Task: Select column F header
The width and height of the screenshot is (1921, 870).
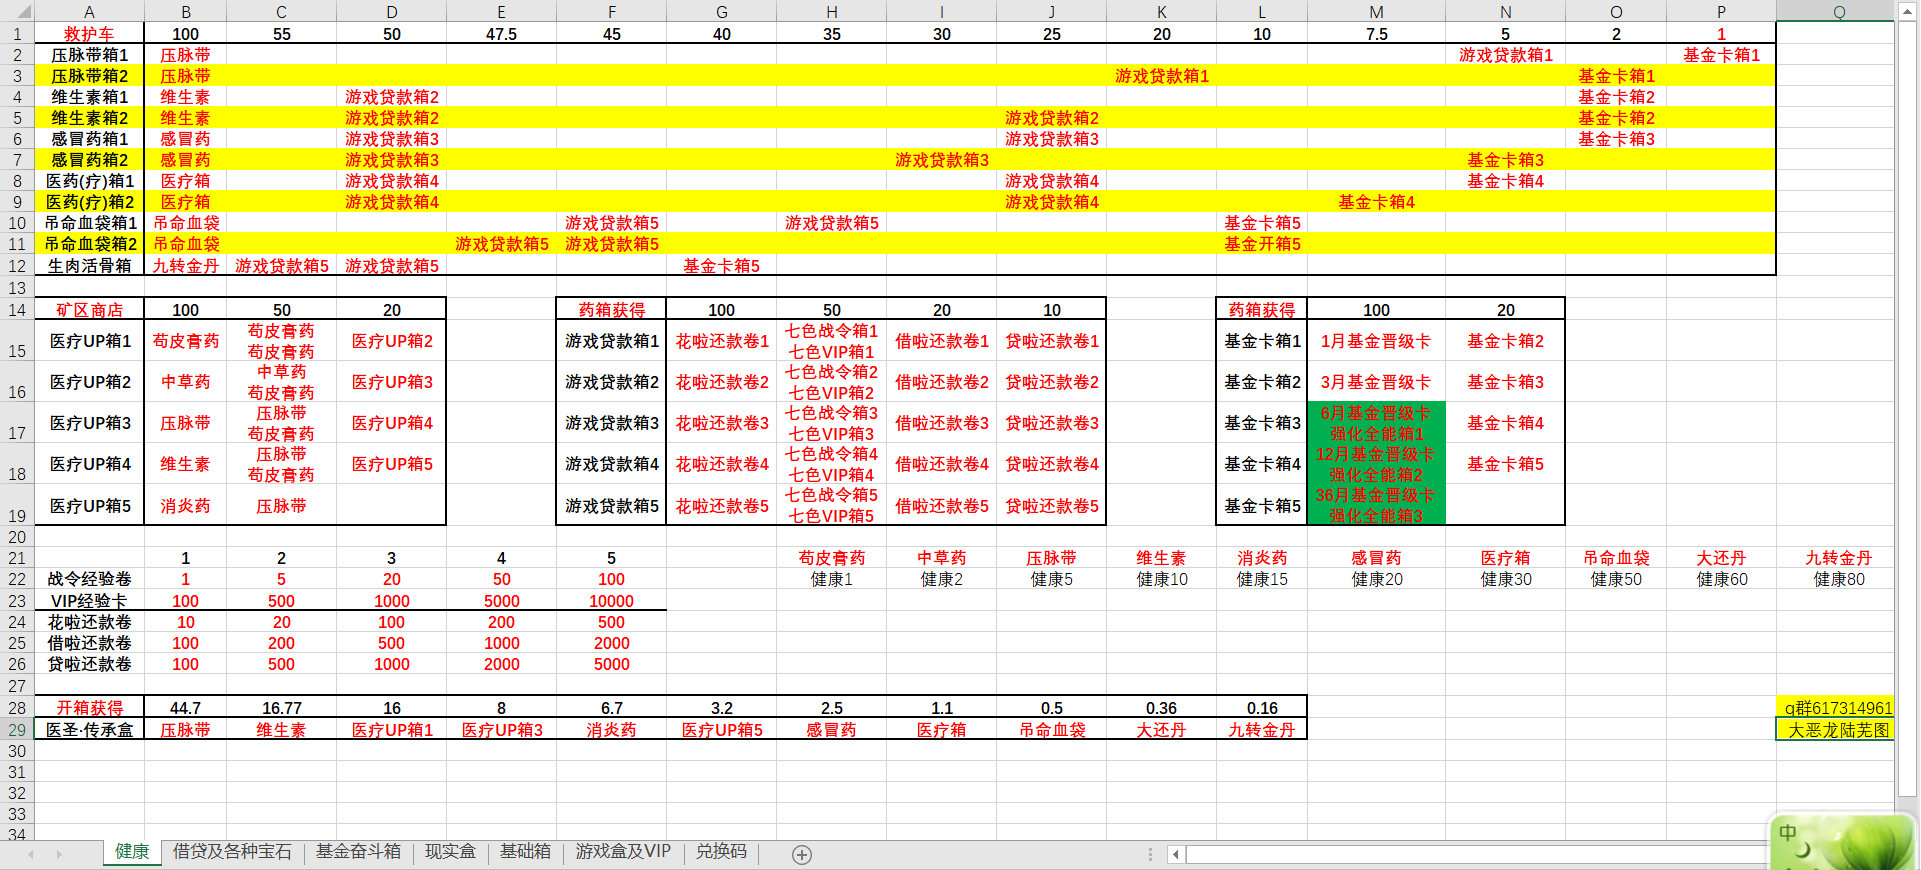Action: coord(611,11)
